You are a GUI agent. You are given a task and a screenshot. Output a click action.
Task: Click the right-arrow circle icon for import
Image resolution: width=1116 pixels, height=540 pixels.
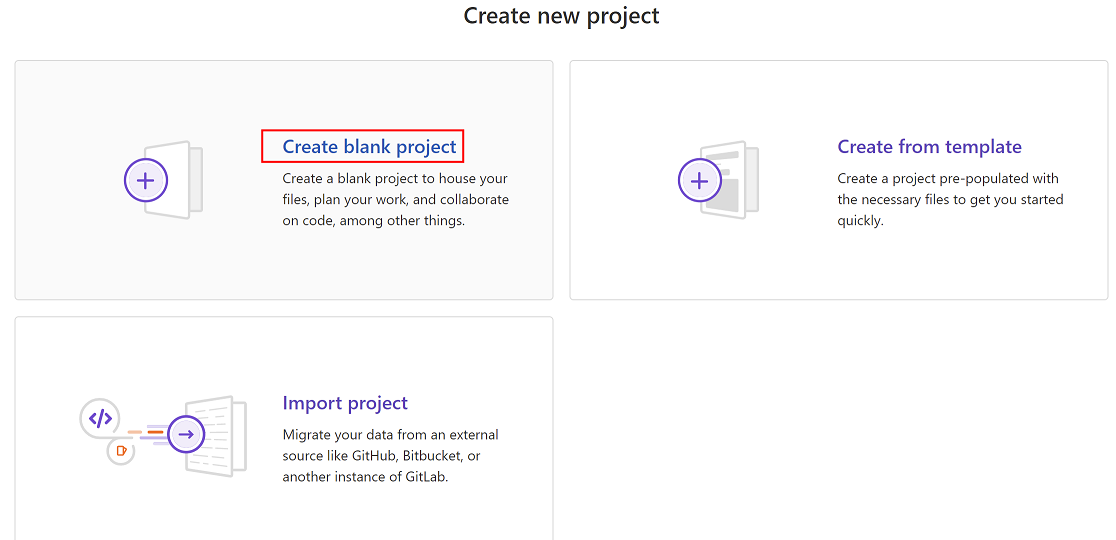[186, 434]
